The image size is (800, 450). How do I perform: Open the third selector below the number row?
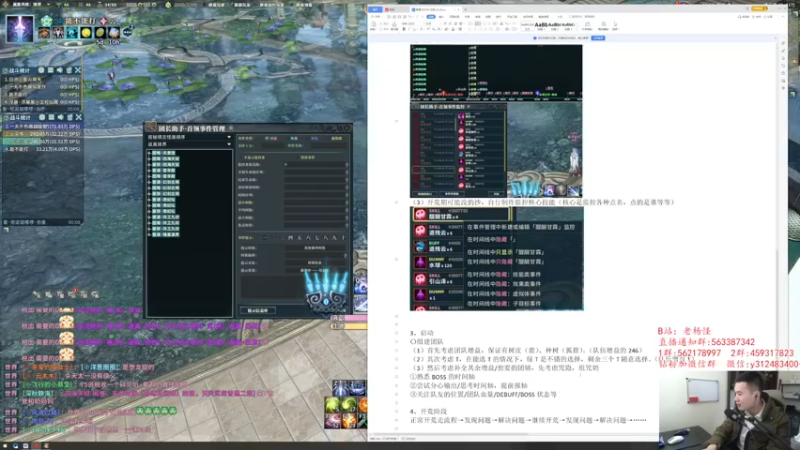[x=315, y=263]
